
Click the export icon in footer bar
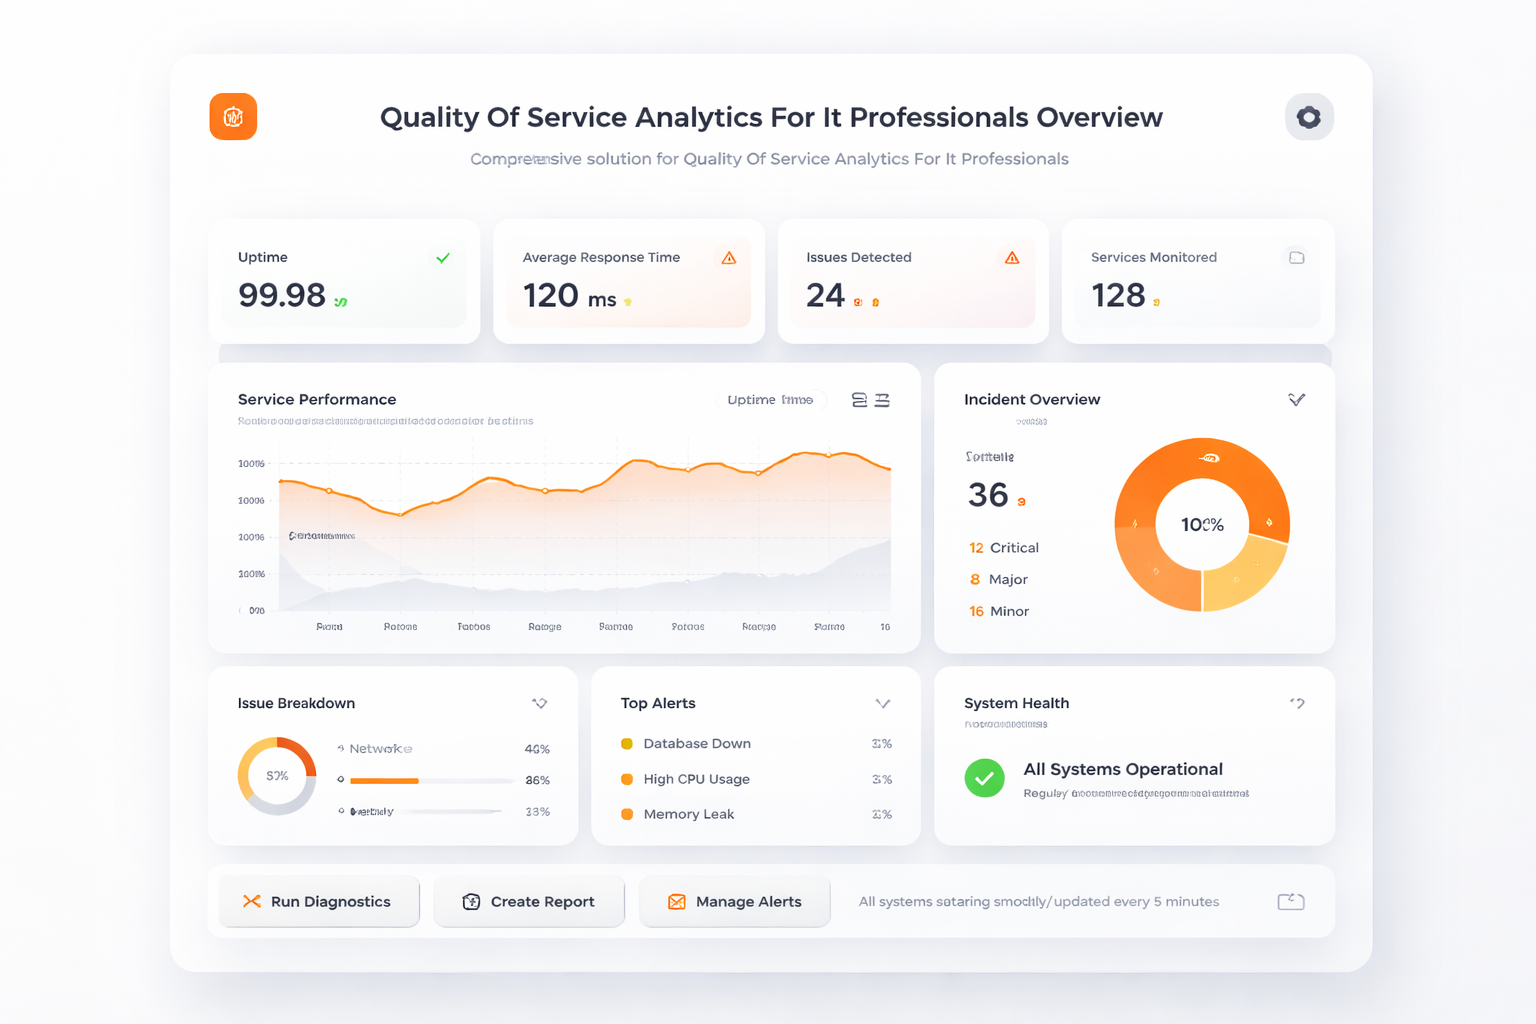coord(1290,901)
